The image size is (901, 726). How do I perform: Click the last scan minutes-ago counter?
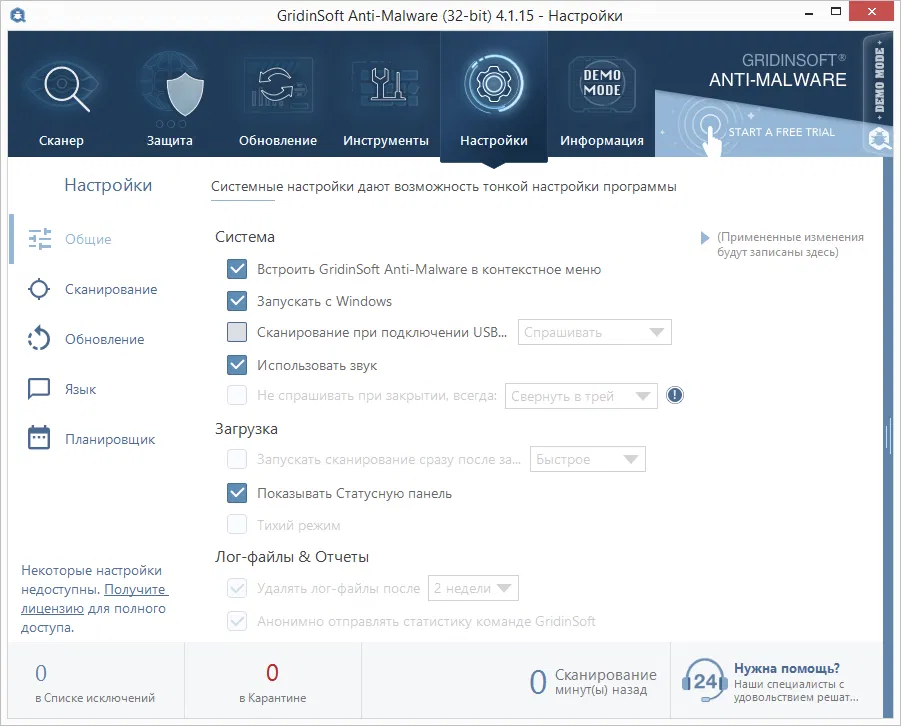click(593, 682)
